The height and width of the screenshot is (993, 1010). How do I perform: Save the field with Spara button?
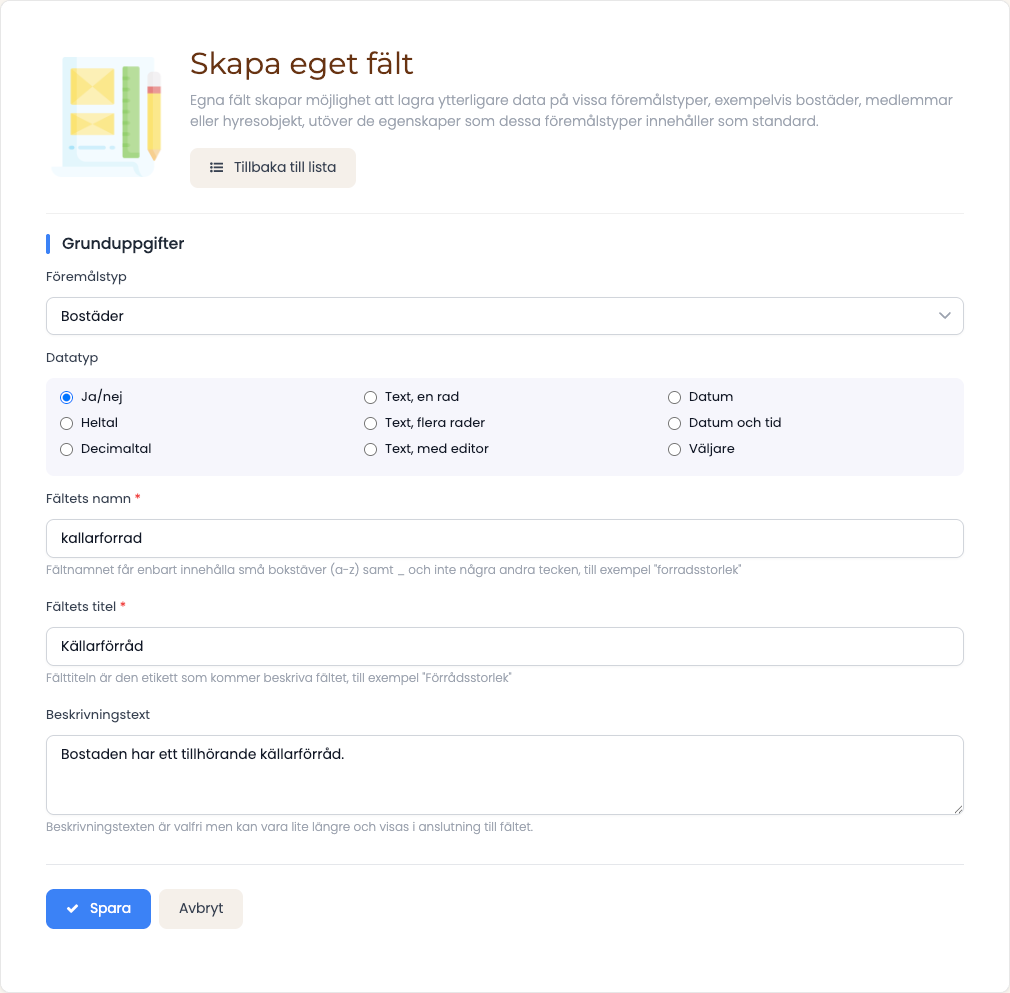point(98,909)
